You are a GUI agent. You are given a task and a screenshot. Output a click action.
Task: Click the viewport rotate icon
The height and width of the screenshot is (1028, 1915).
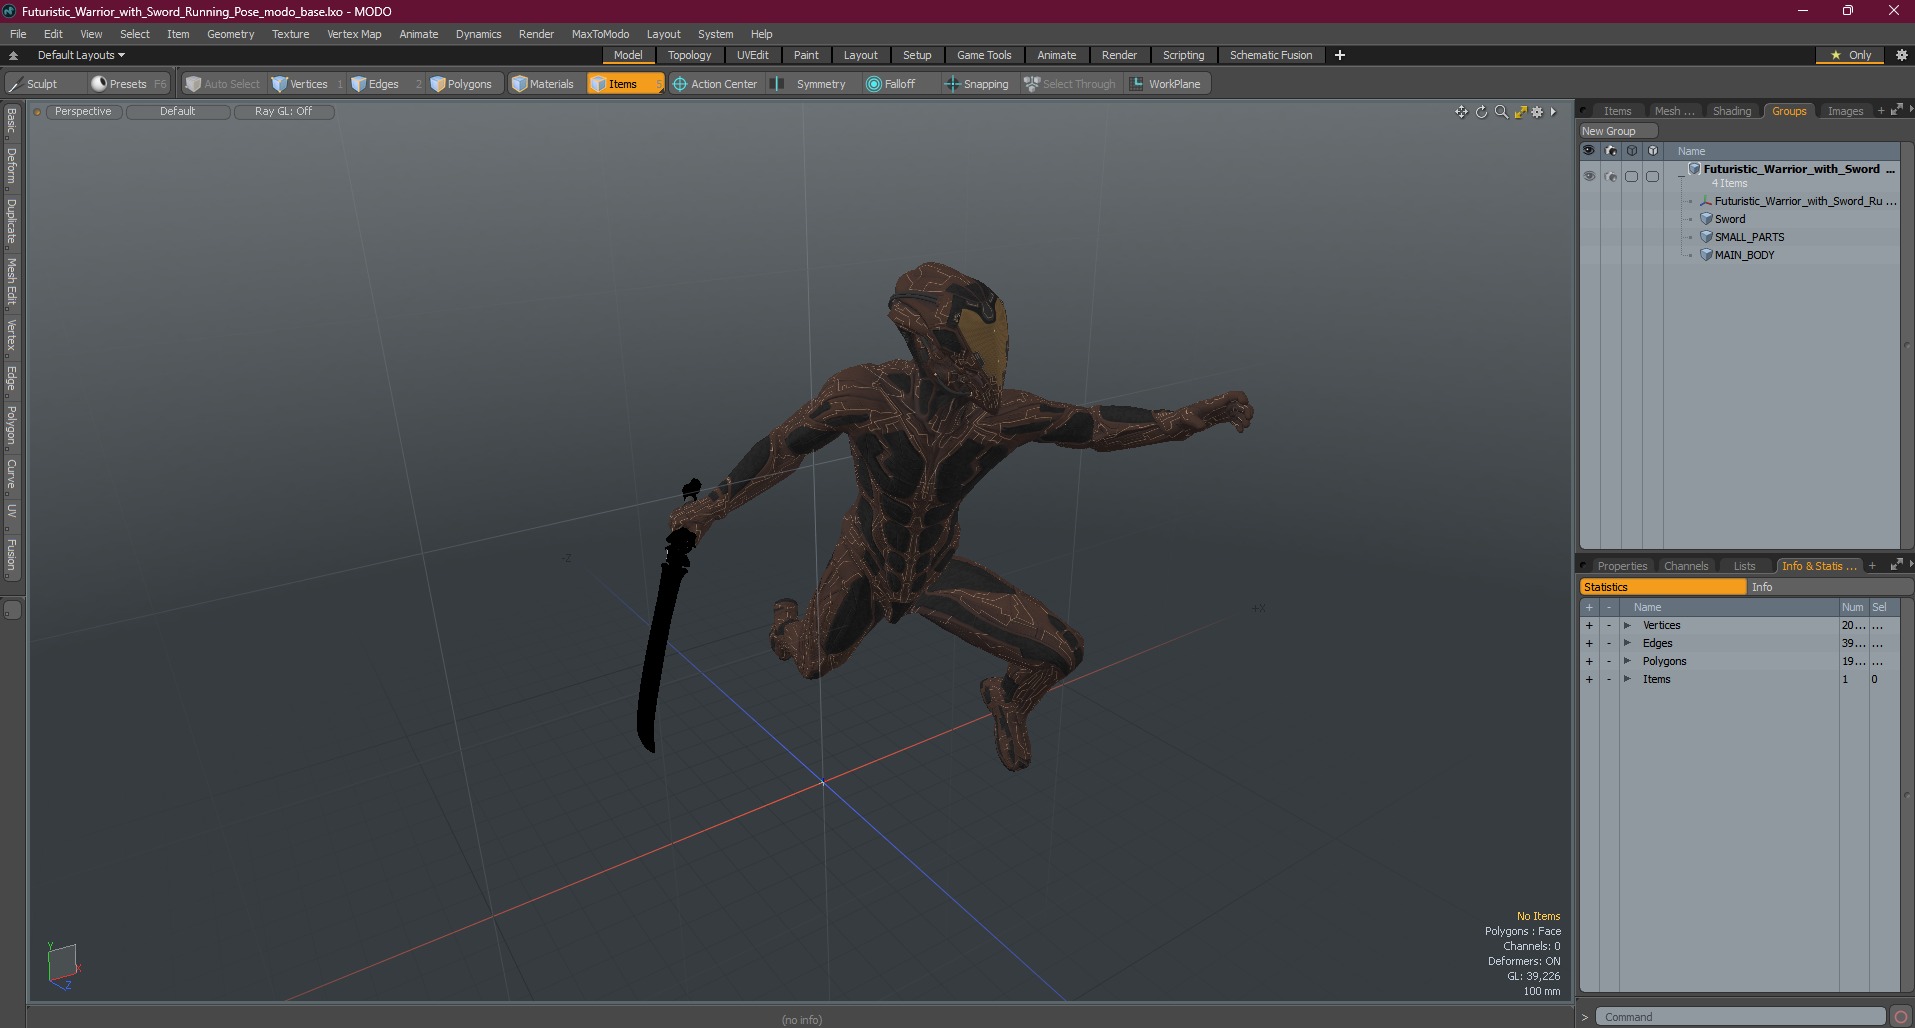tap(1481, 112)
